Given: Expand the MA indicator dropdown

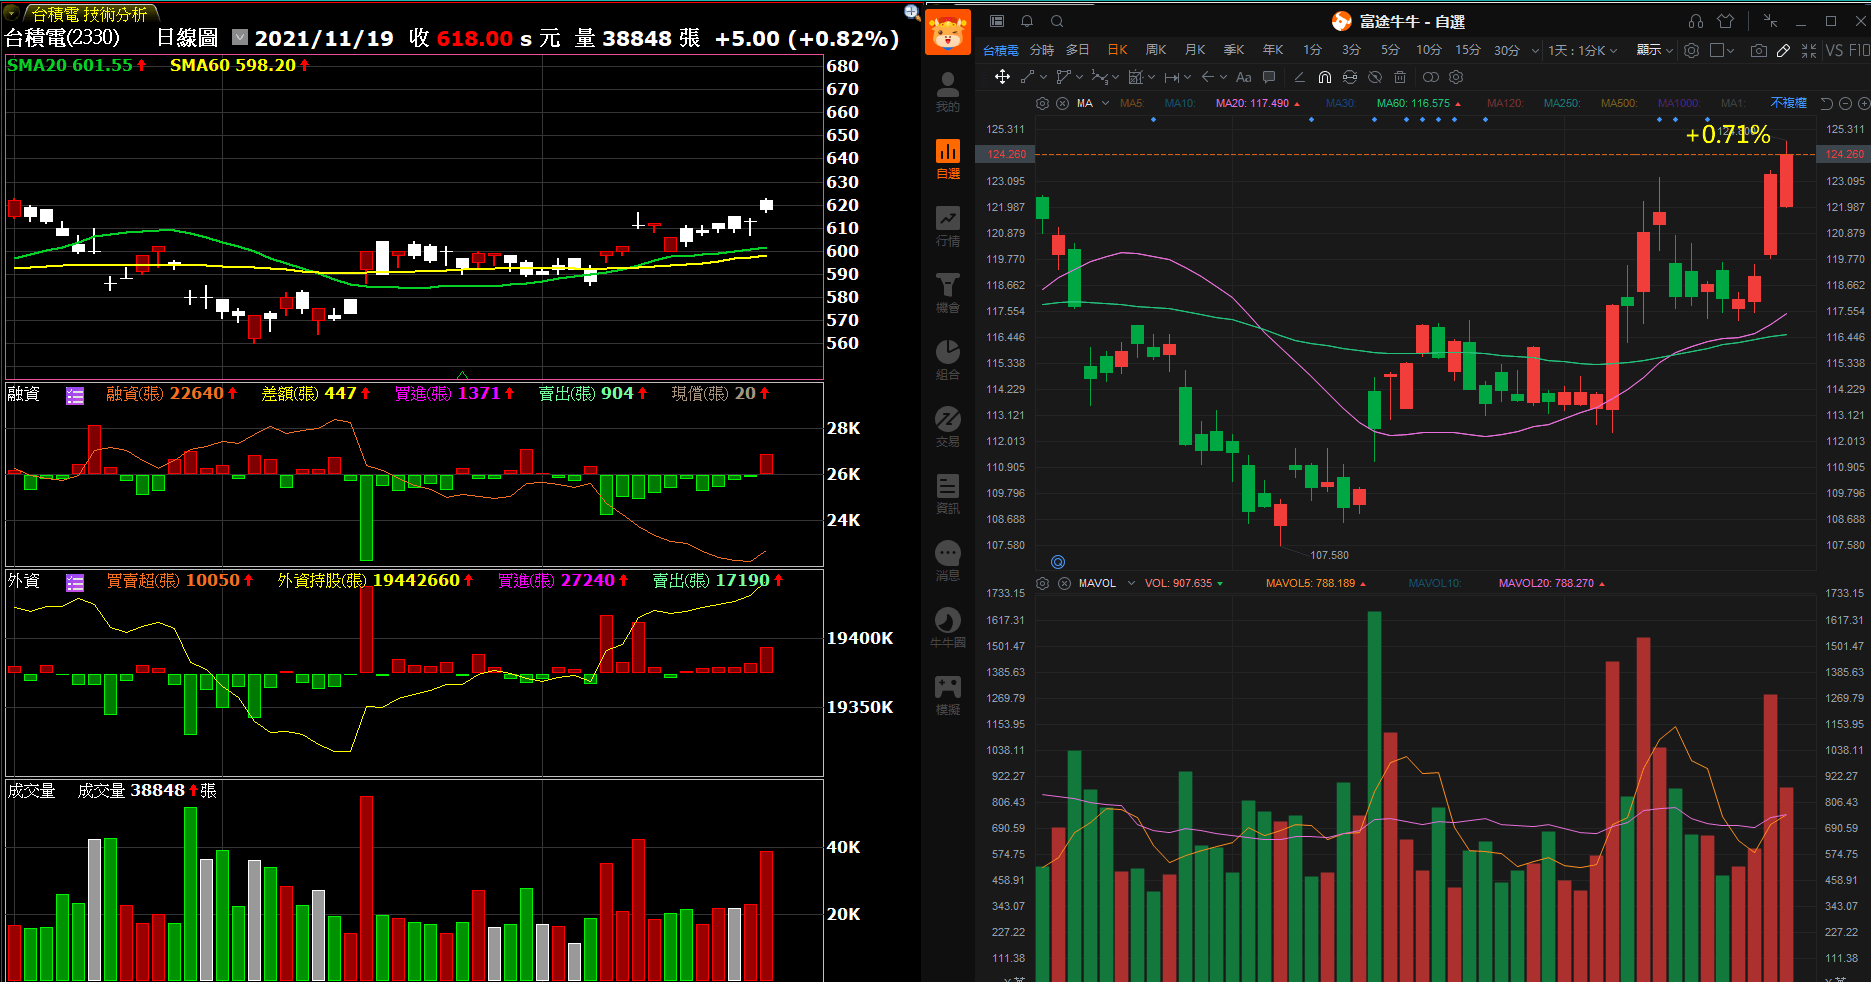Looking at the screenshot, I should pyautogui.click(x=1106, y=103).
